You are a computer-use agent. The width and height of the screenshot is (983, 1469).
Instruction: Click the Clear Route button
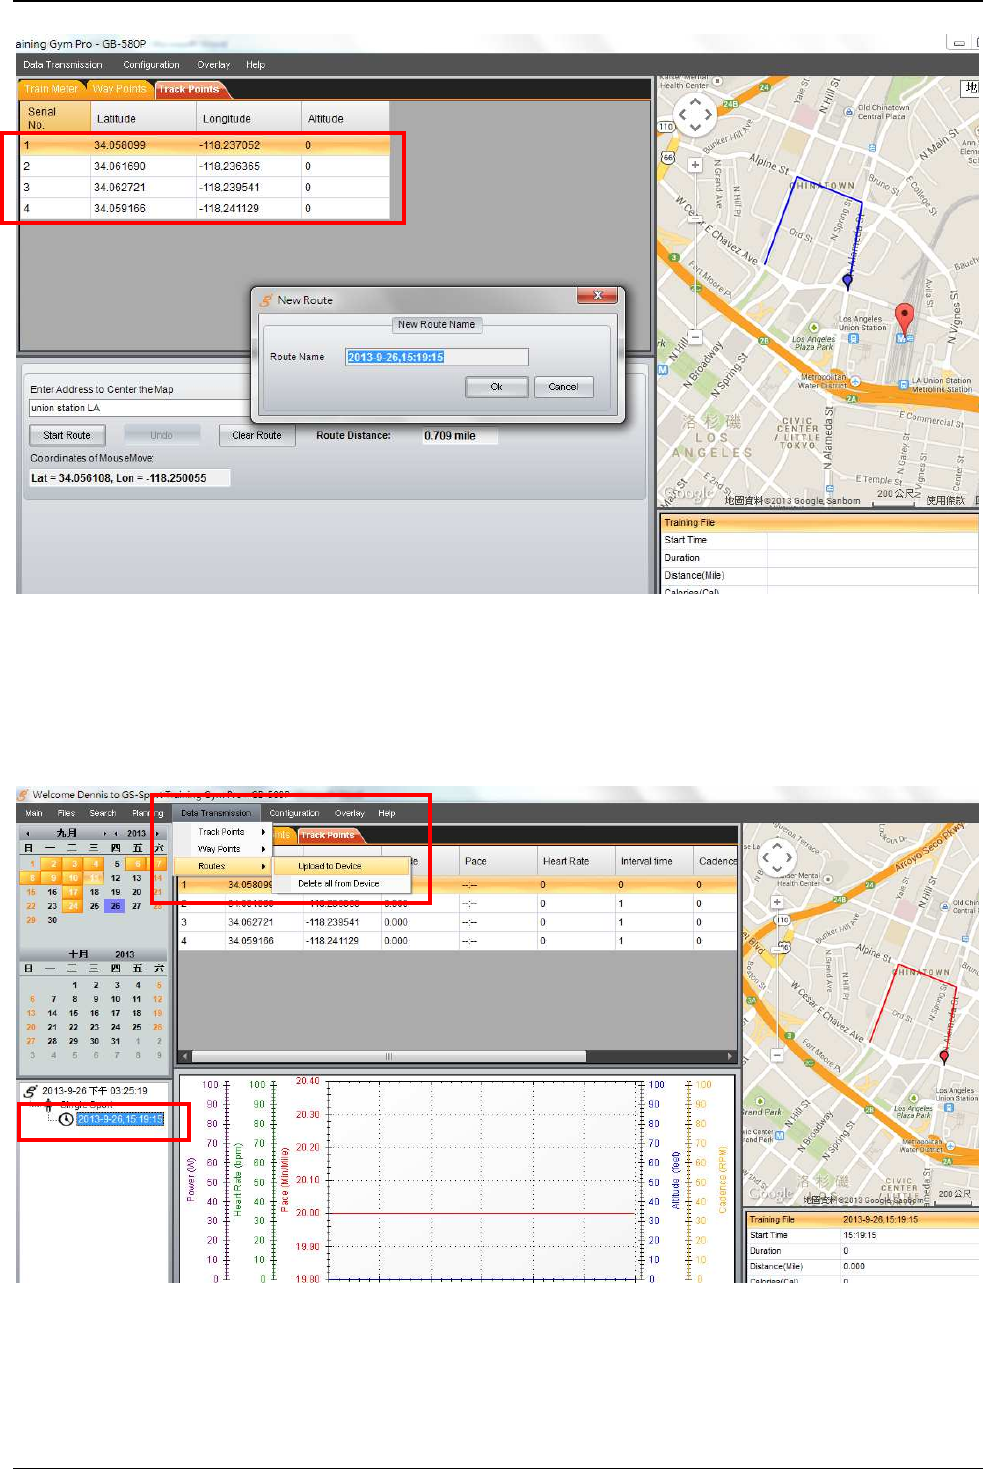pos(256,435)
